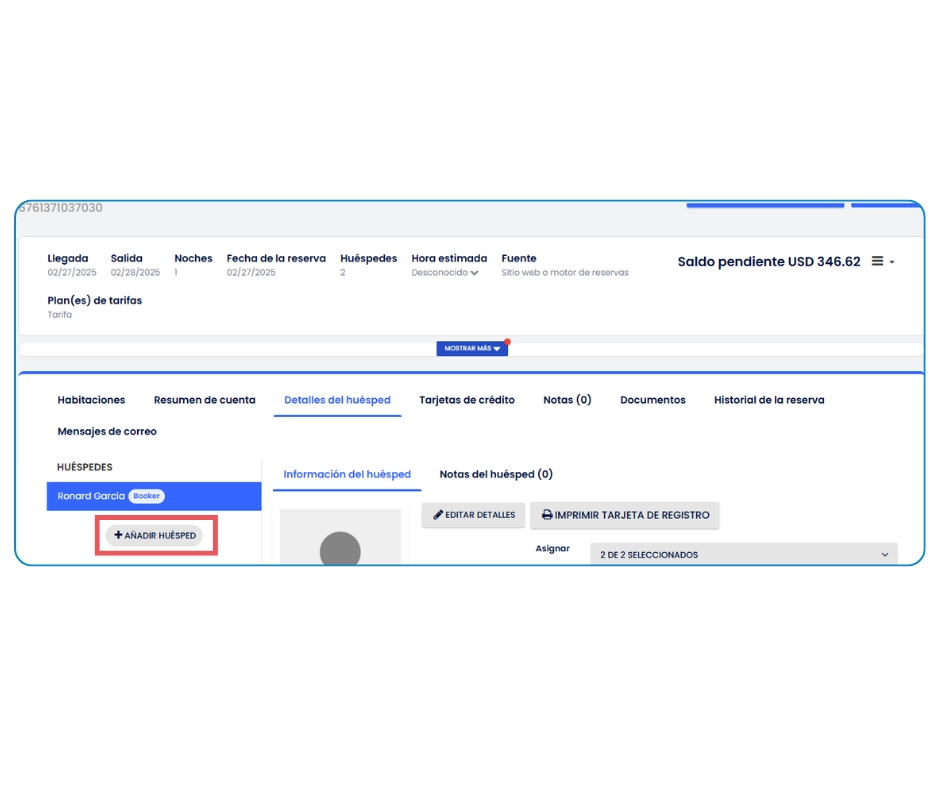Select guest Ronard Garcia in the Huéspedes list
Screen dimensions: 940x788
[x=91, y=496]
